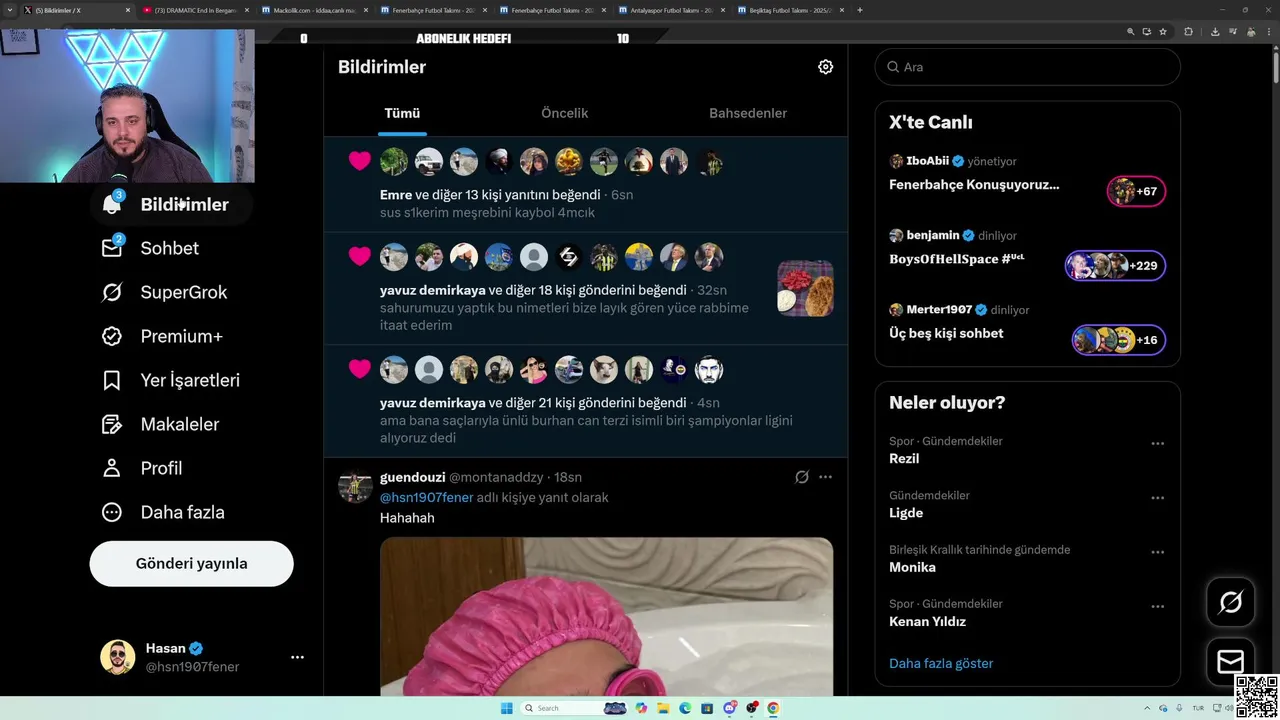1280x720 pixels.
Task: Click guendouzi's profile avatar
Action: pos(355,486)
